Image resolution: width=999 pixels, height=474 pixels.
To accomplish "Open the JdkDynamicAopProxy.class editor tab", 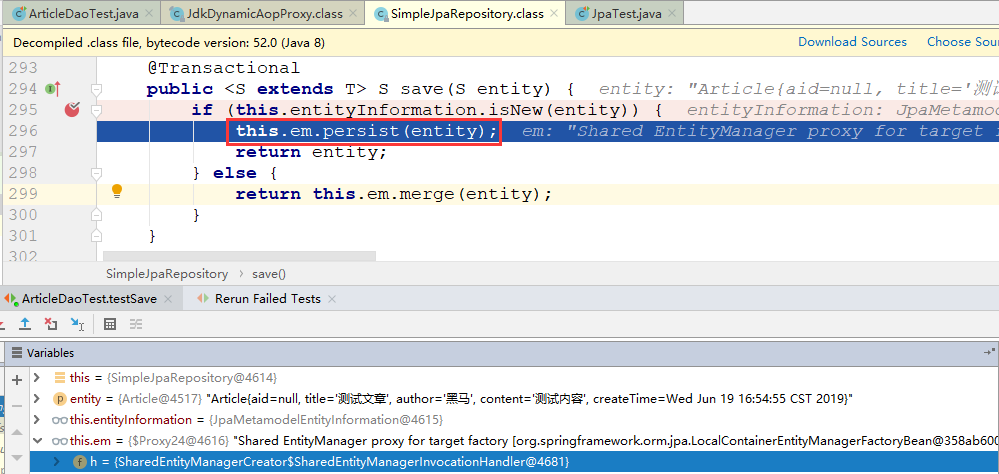I will (x=262, y=13).
